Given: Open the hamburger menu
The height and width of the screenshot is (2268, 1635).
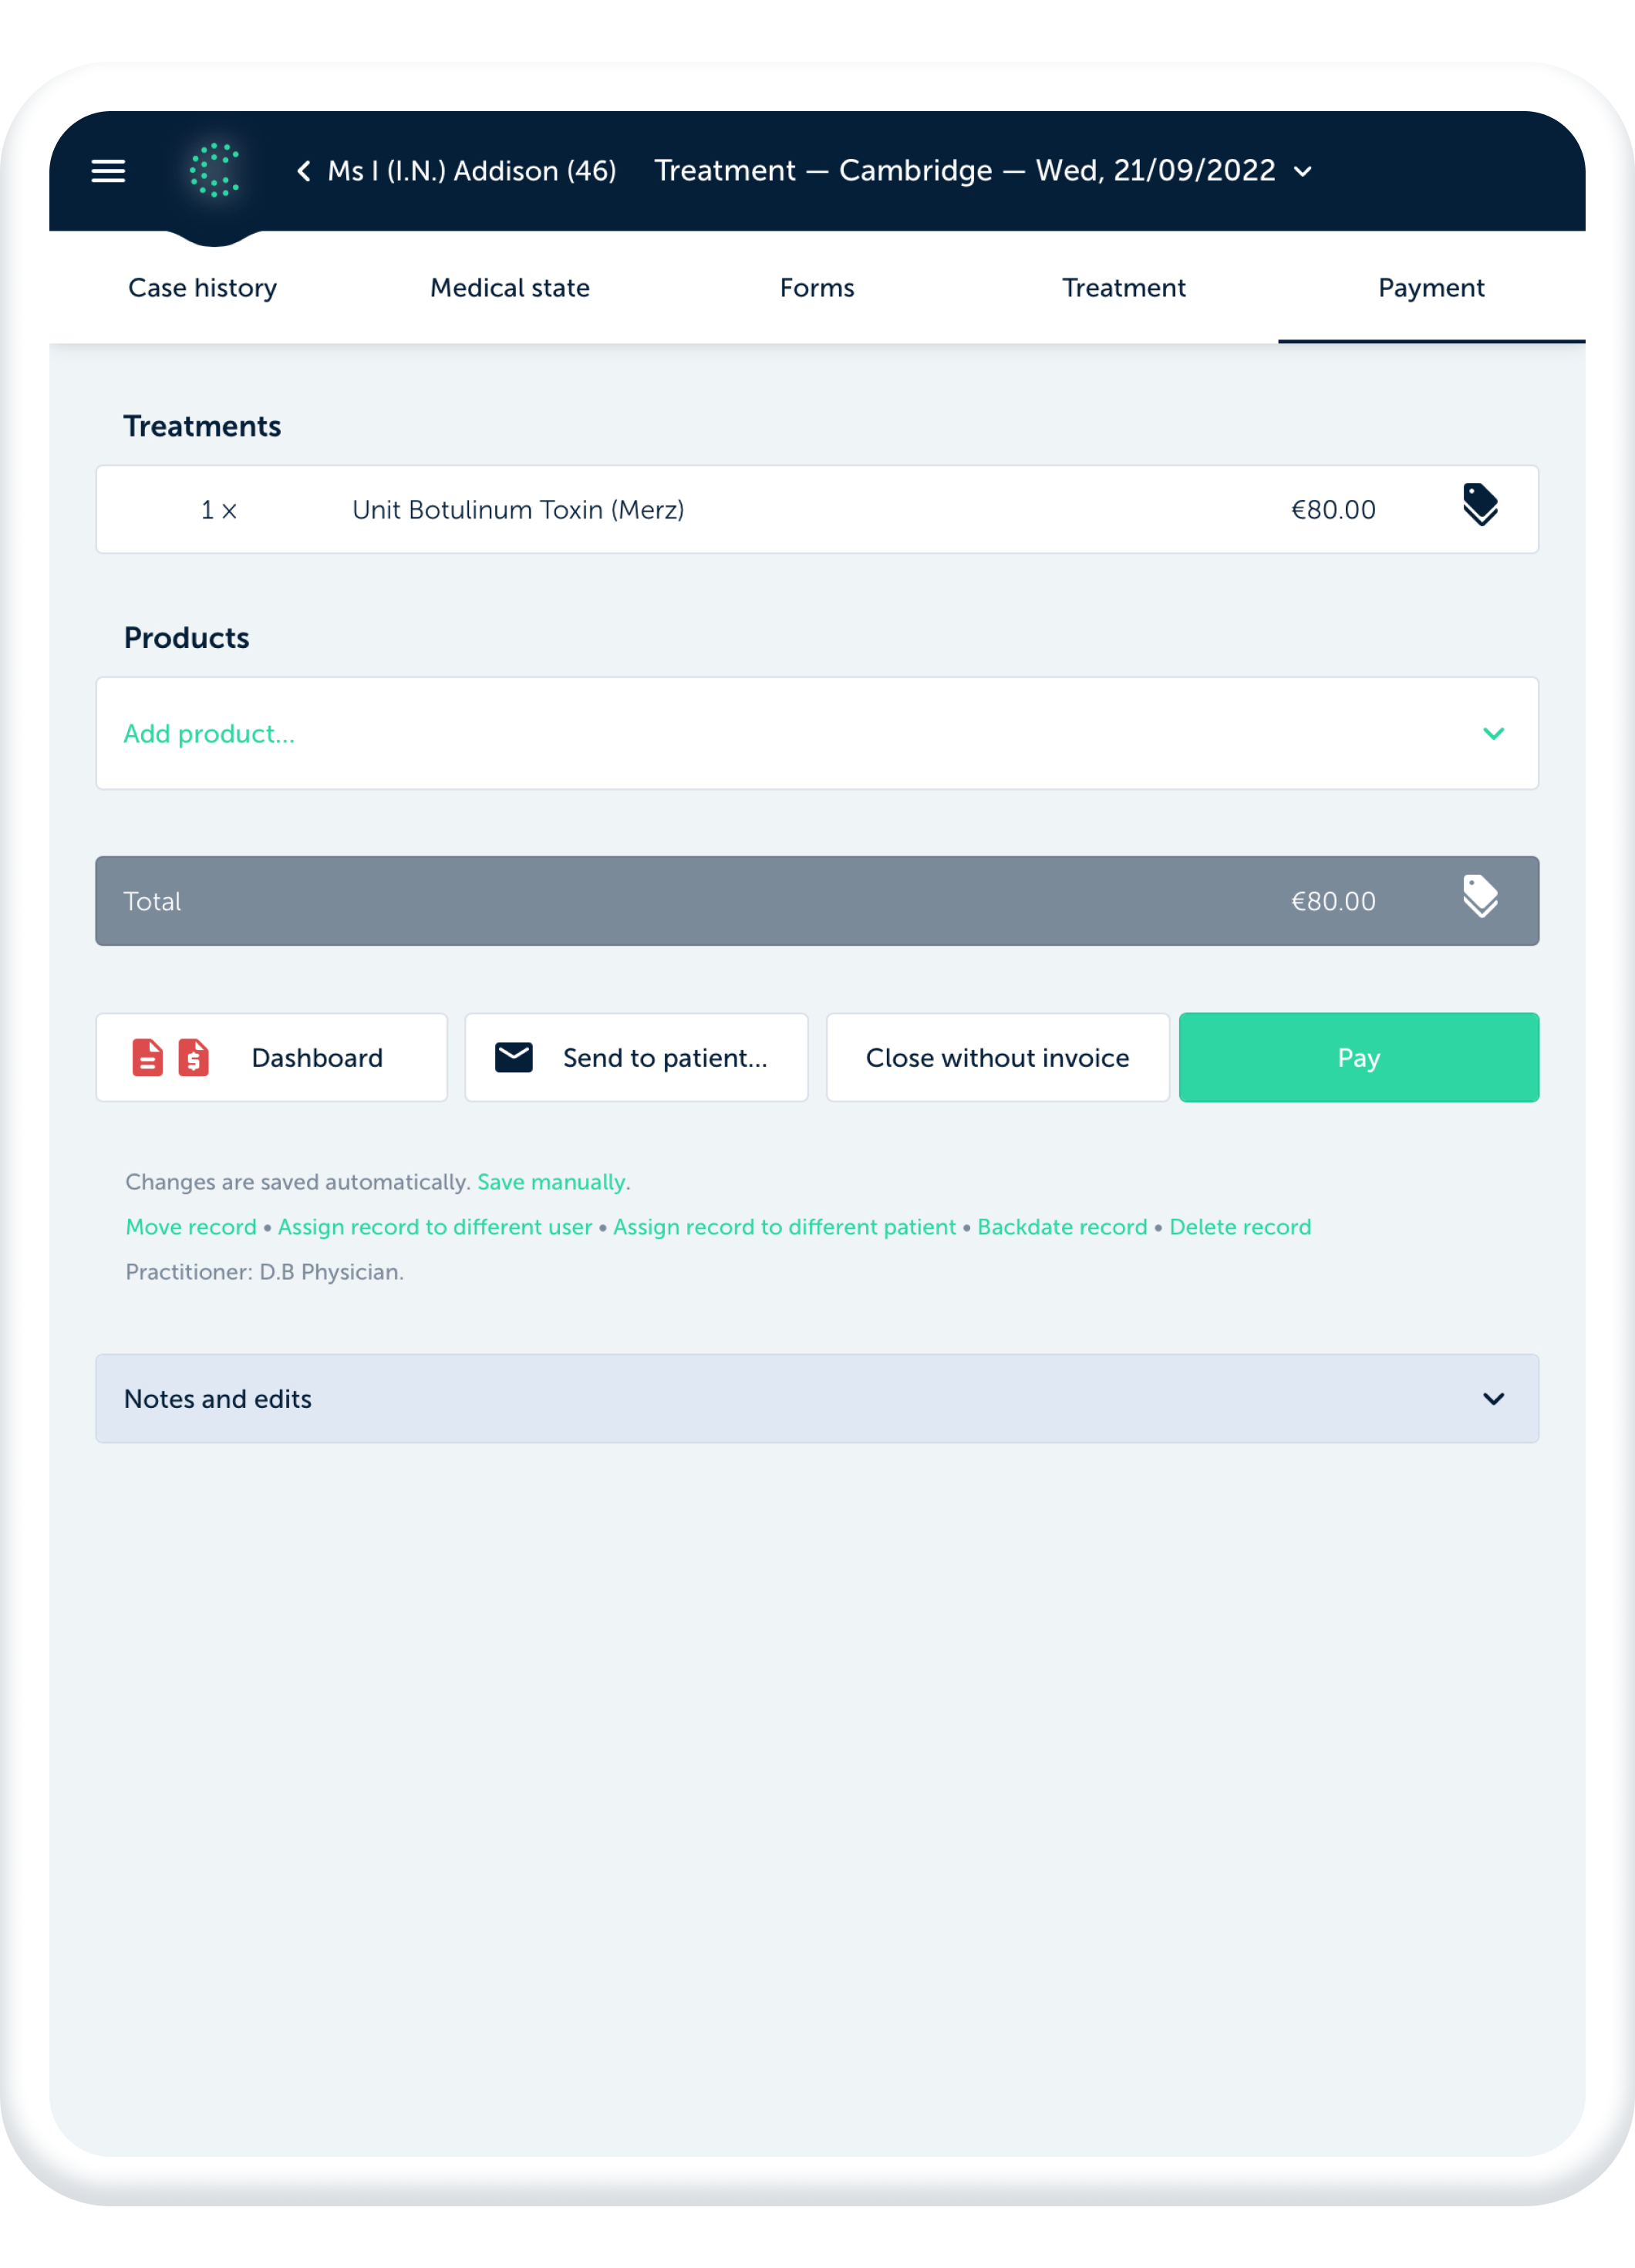Looking at the screenshot, I should tap(108, 171).
